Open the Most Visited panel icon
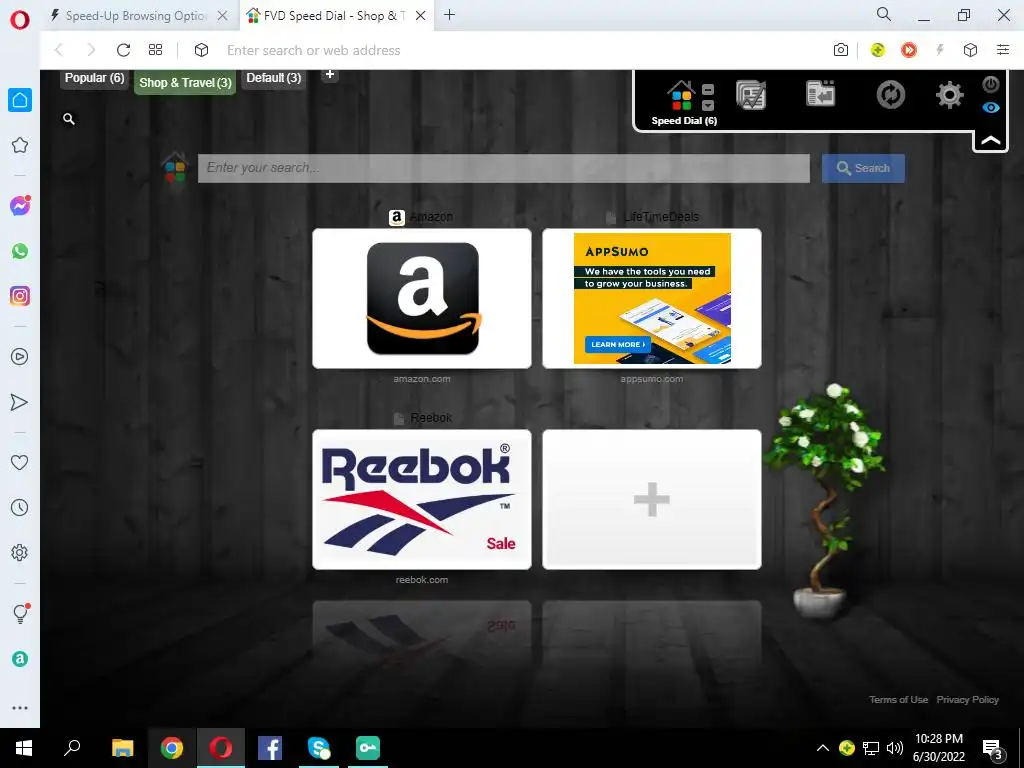Screen dimensions: 1024x768 (751, 95)
